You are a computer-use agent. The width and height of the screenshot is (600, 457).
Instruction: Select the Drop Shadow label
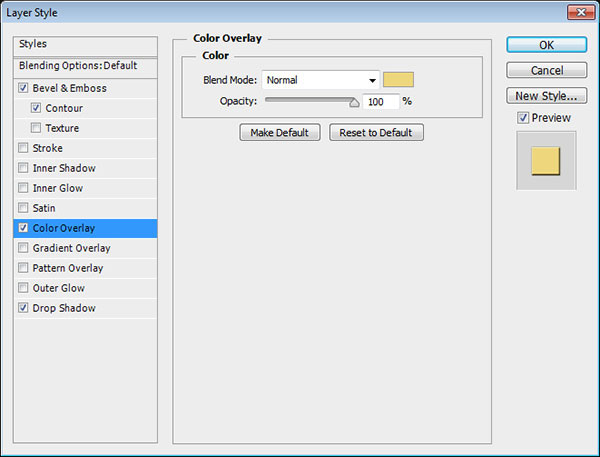pos(64,308)
